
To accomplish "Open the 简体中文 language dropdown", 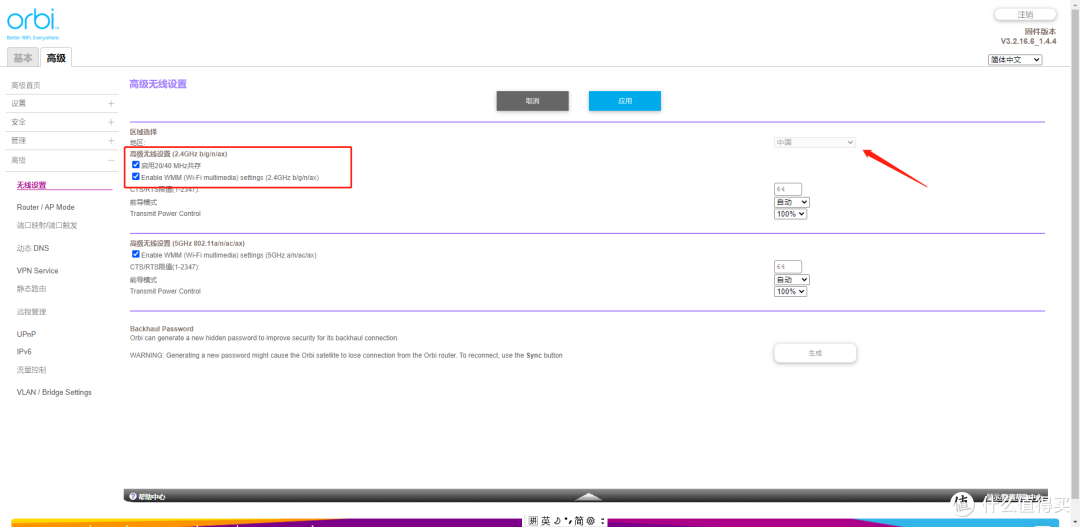I will (1015, 60).
